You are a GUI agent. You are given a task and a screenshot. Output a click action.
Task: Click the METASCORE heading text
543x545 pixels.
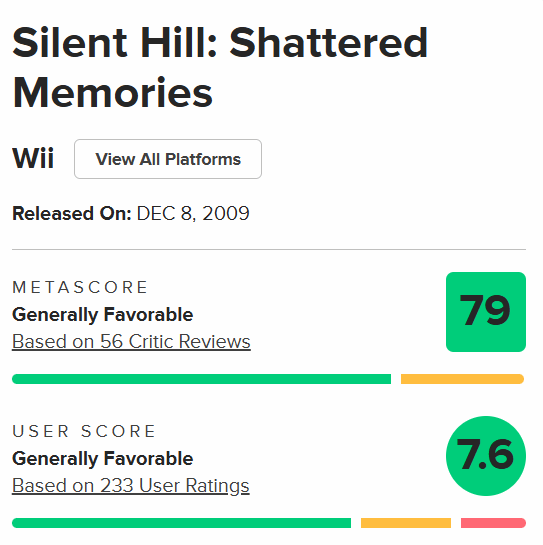pyautogui.click(x=80, y=287)
